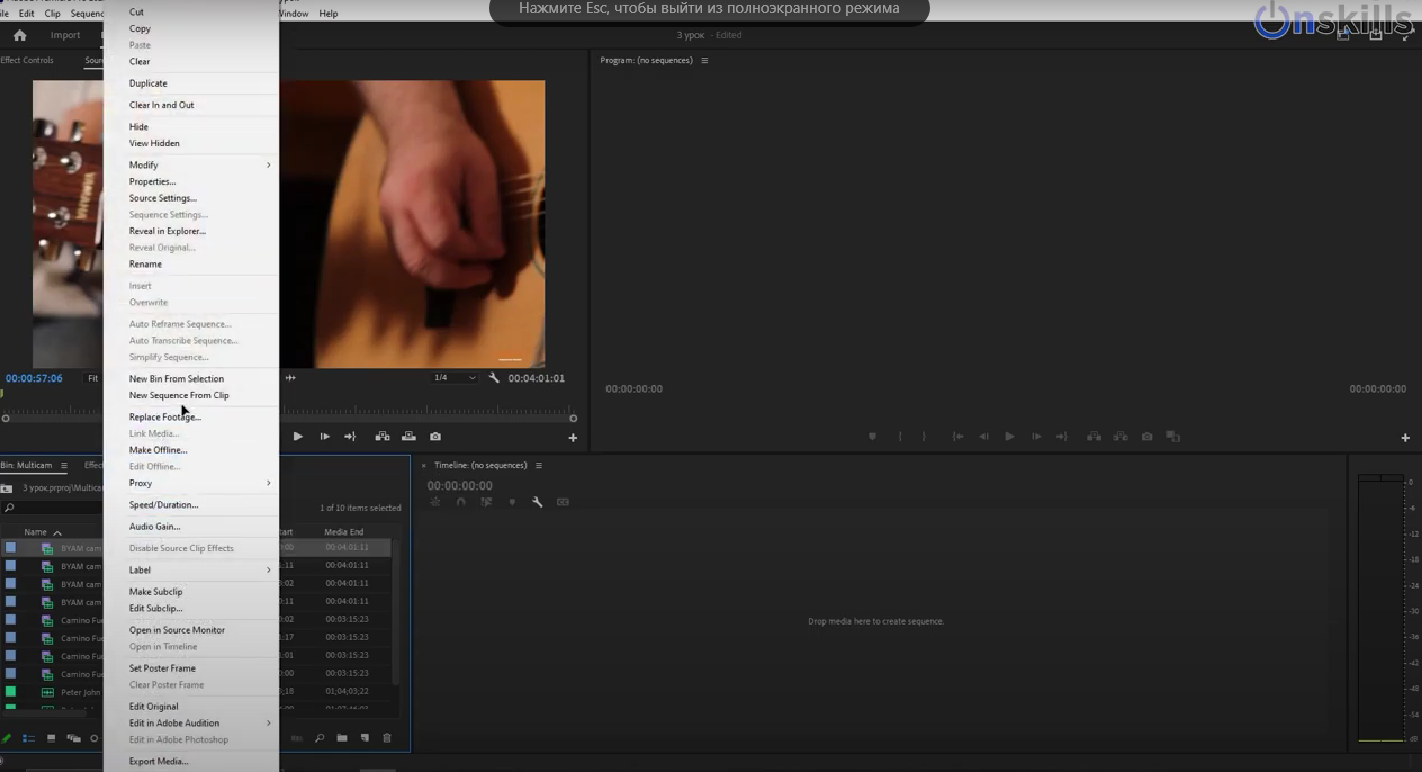The image size is (1422, 772).
Task: Open the Timeline panel menu
Action: coord(539,465)
